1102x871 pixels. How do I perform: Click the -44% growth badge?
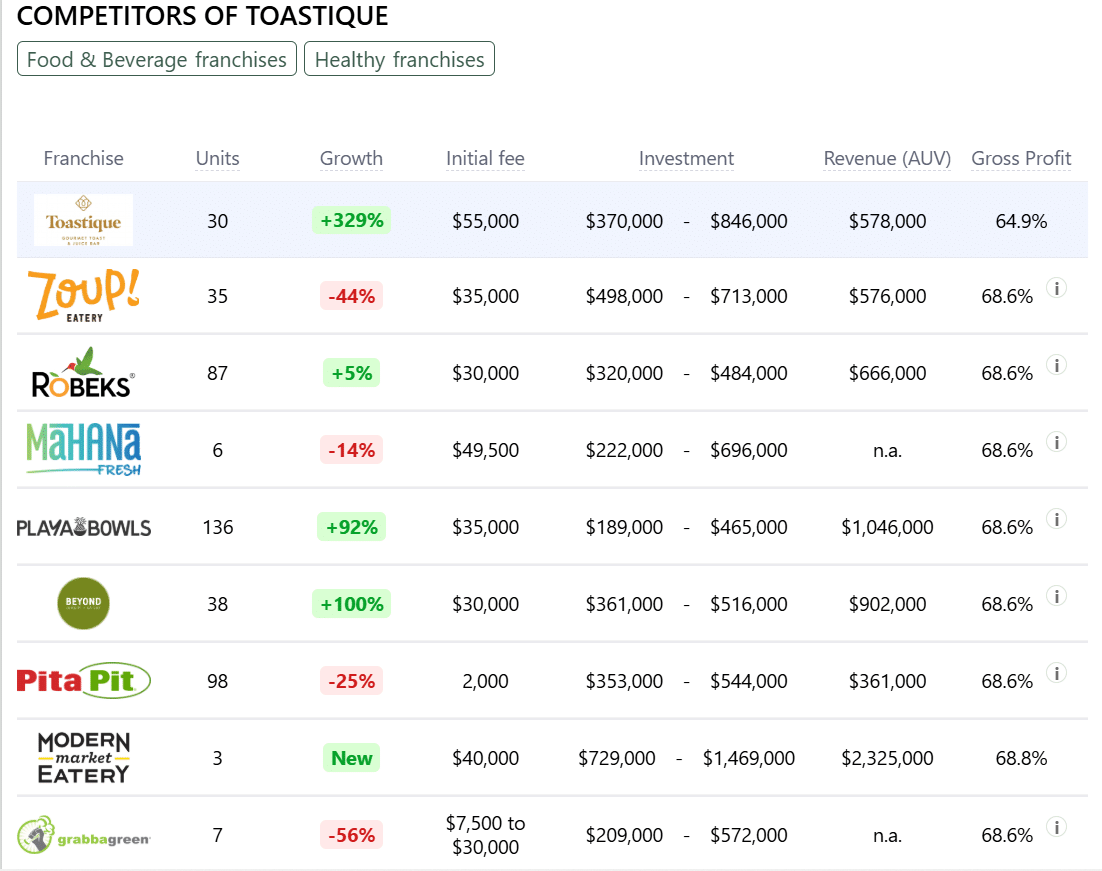point(351,296)
